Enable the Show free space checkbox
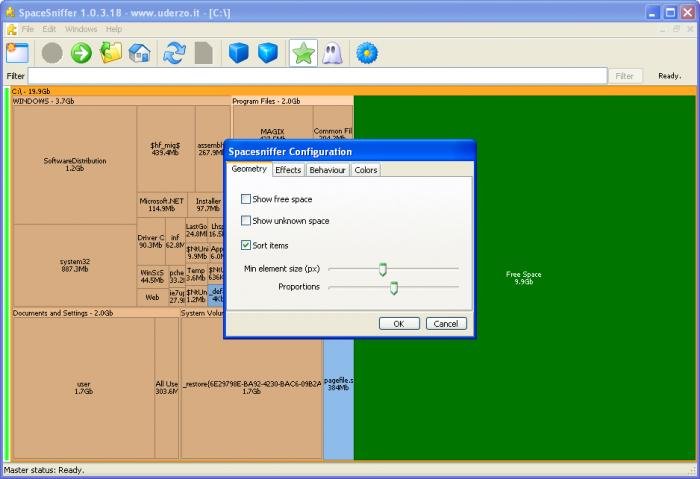 [246, 199]
